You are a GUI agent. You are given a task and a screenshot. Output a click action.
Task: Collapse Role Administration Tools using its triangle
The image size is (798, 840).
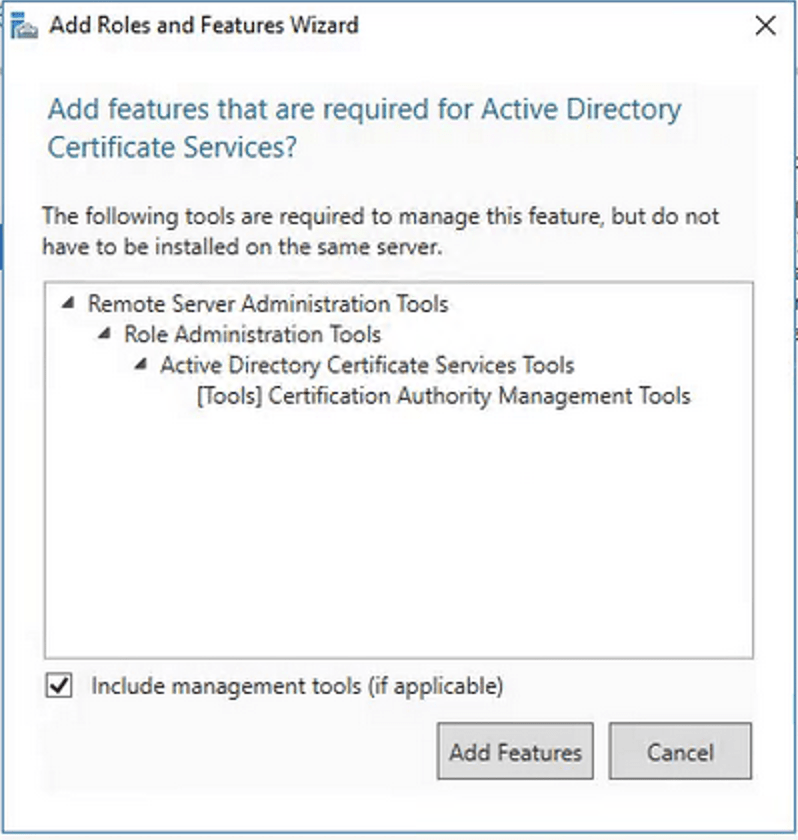104,334
